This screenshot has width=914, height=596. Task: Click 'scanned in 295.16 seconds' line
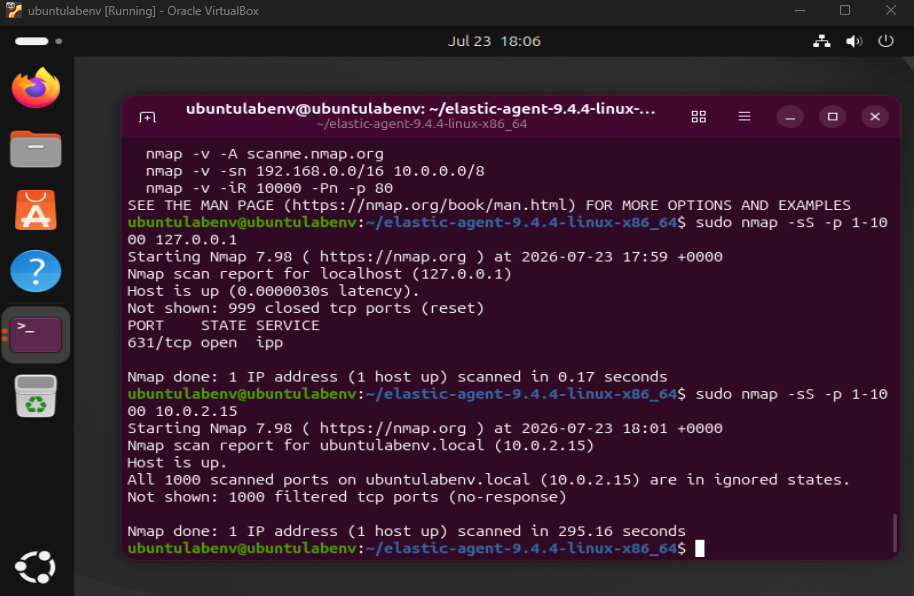pyautogui.click(x=406, y=531)
